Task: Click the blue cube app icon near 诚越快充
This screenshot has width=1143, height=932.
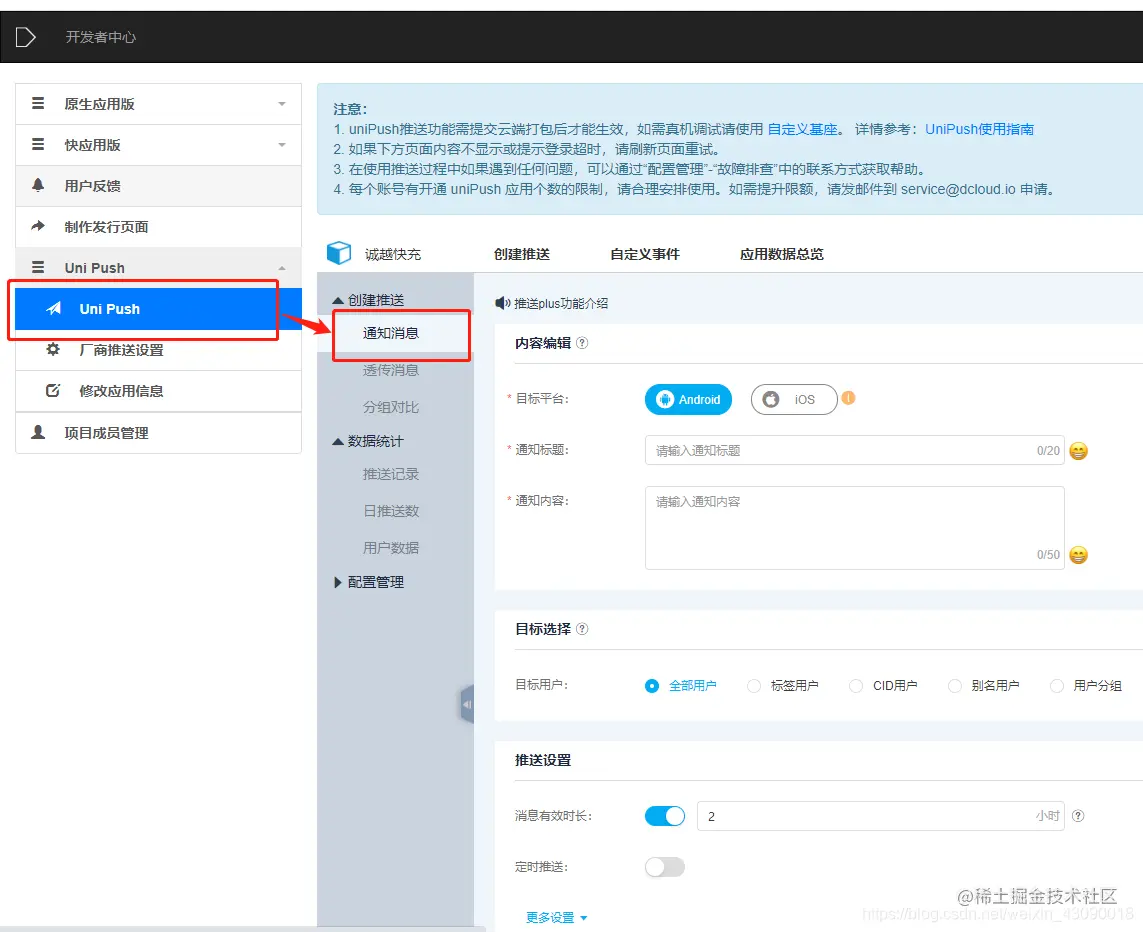Action: 339,253
